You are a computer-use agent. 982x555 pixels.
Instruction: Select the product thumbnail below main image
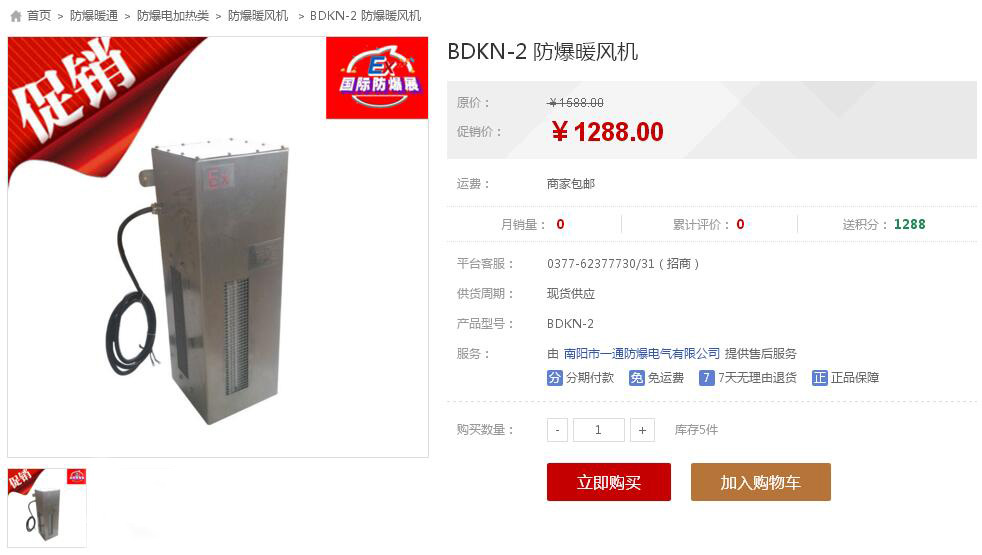click(47, 508)
